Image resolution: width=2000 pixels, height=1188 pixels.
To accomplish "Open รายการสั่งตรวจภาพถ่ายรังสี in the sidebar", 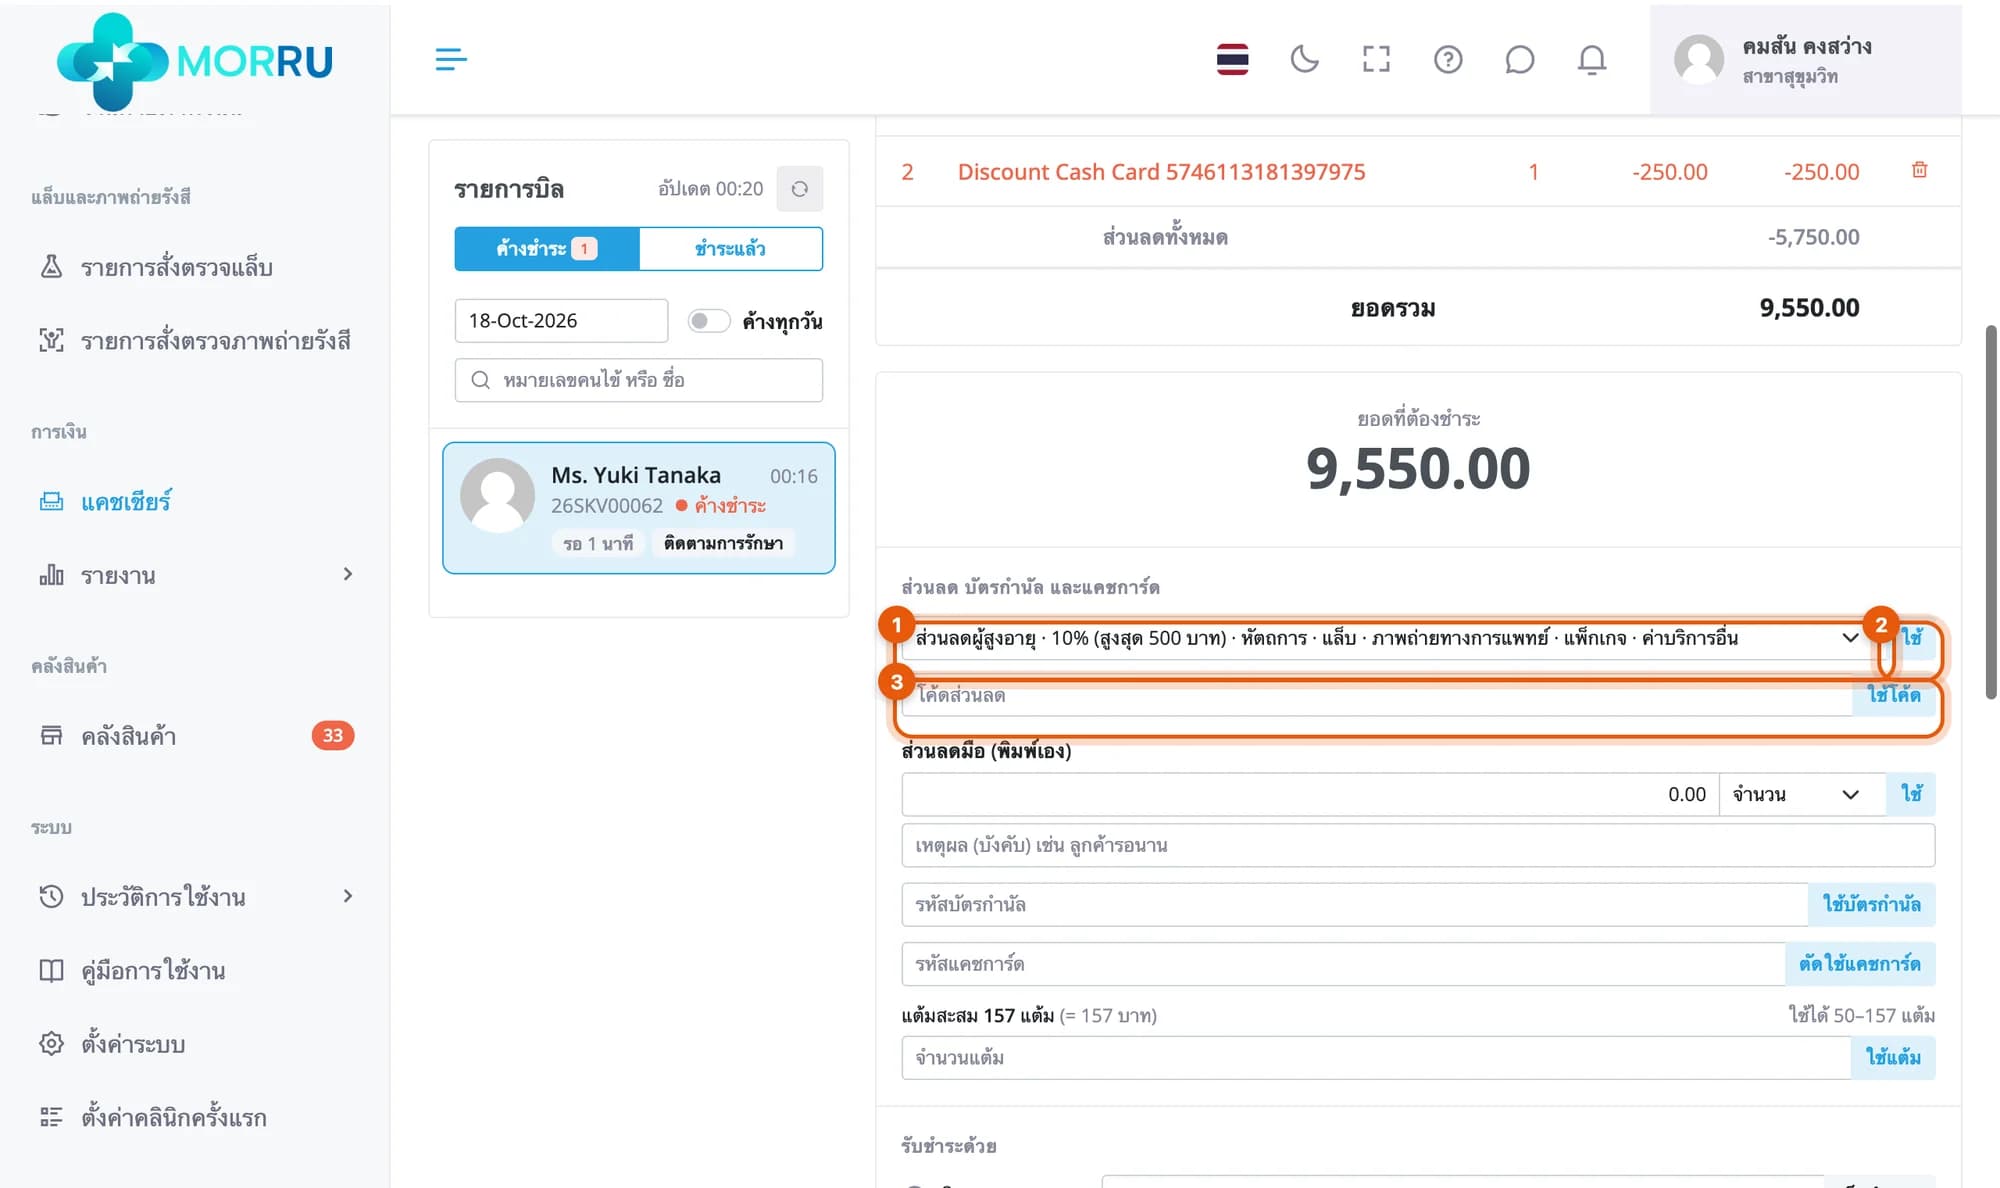I will (x=195, y=341).
